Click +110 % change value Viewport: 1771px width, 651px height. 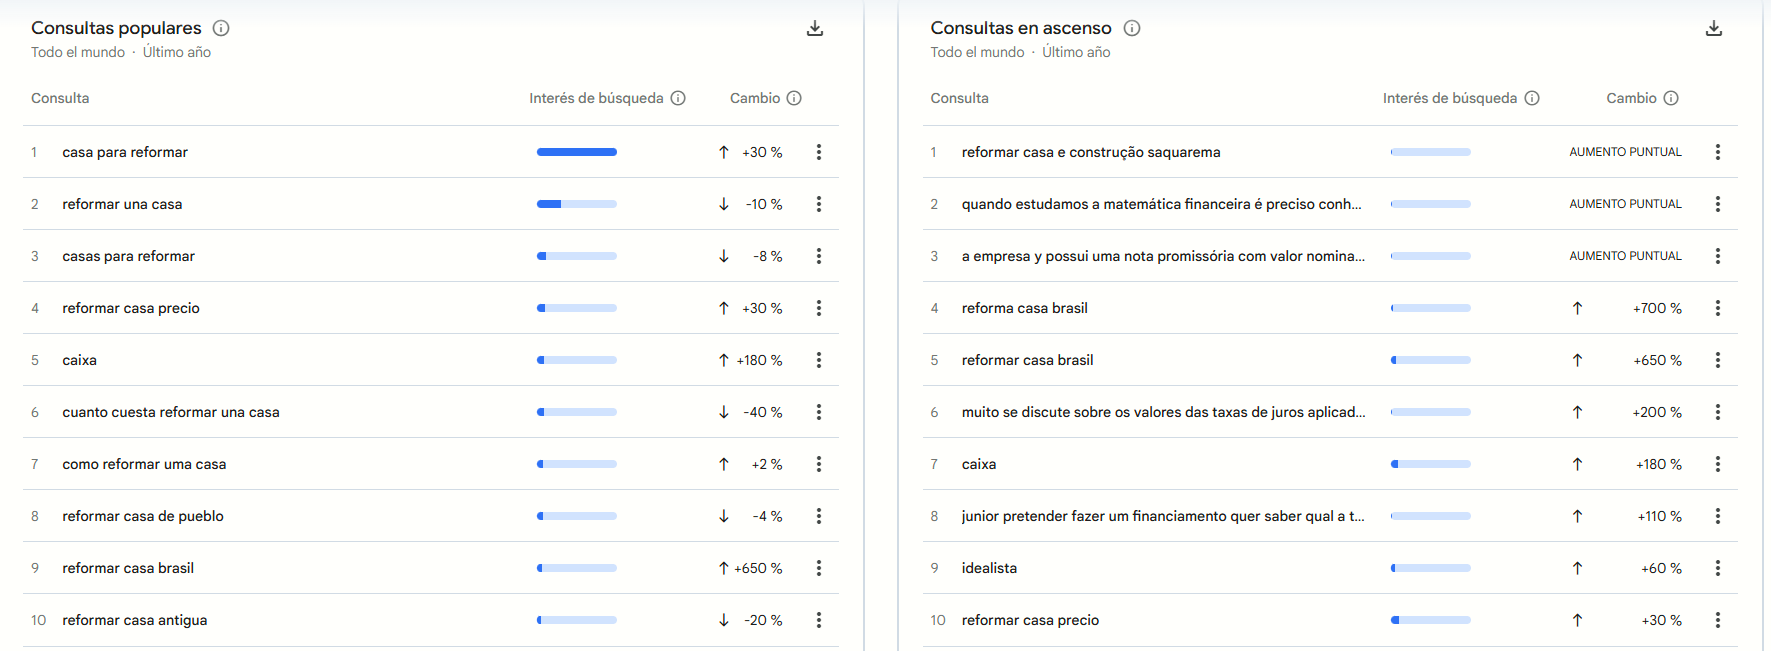1659,516
